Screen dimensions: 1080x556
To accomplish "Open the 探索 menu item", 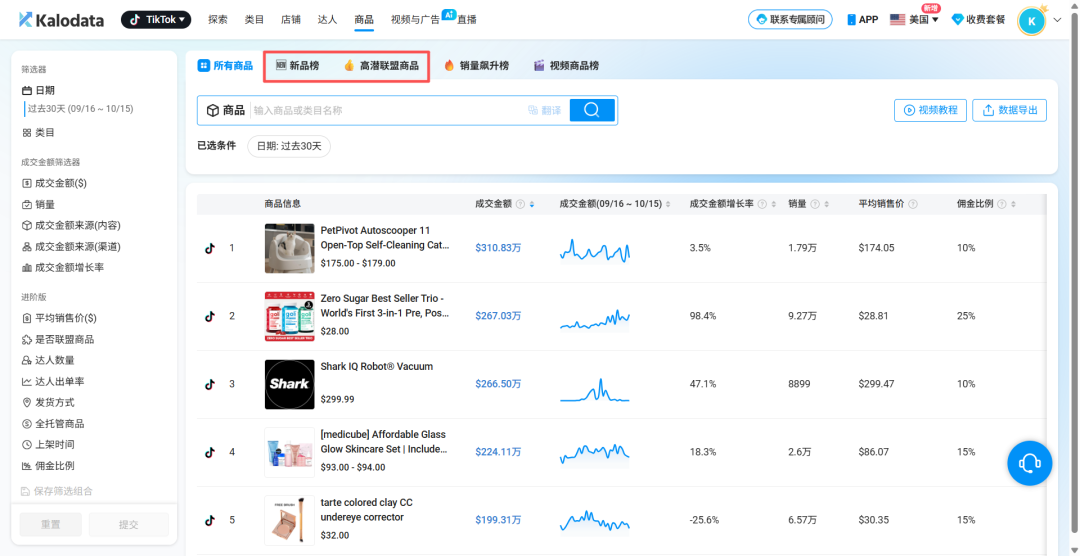I will pos(218,20).
